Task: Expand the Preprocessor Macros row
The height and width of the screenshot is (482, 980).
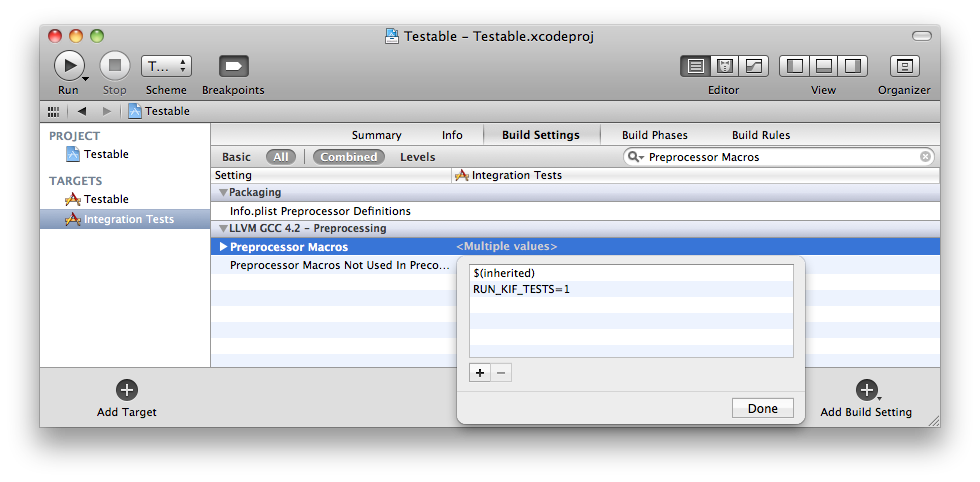Action: 223,247
